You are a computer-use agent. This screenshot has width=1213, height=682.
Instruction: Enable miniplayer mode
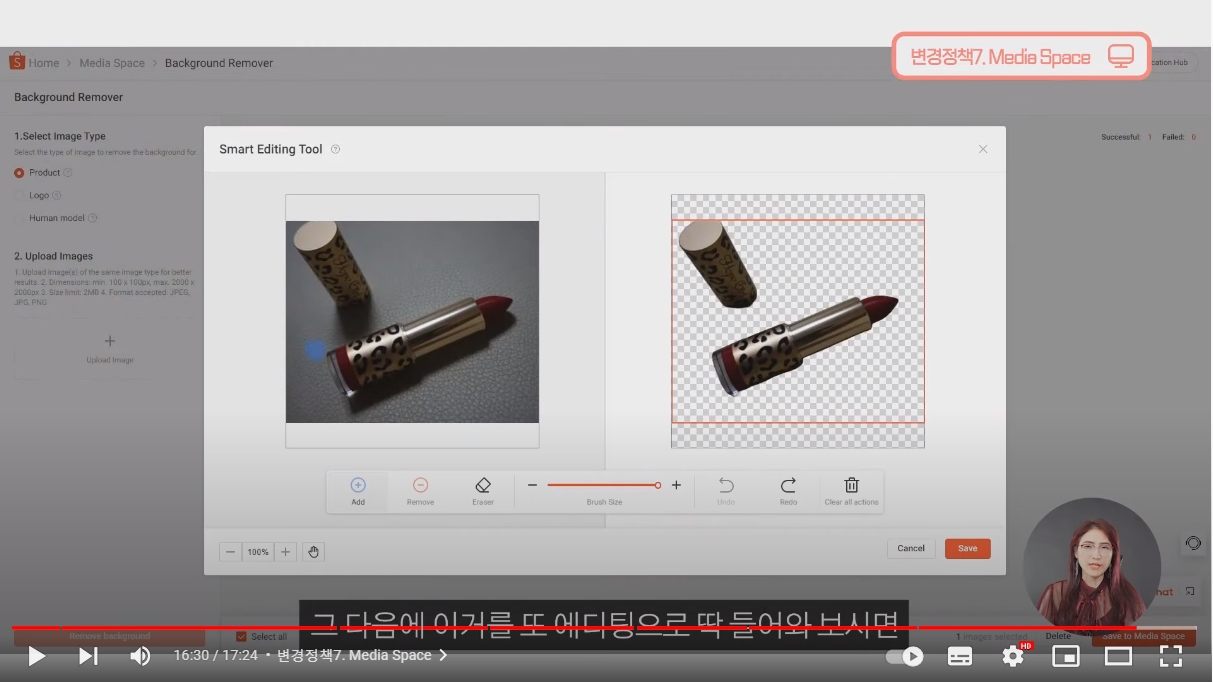click(1066, 656)
